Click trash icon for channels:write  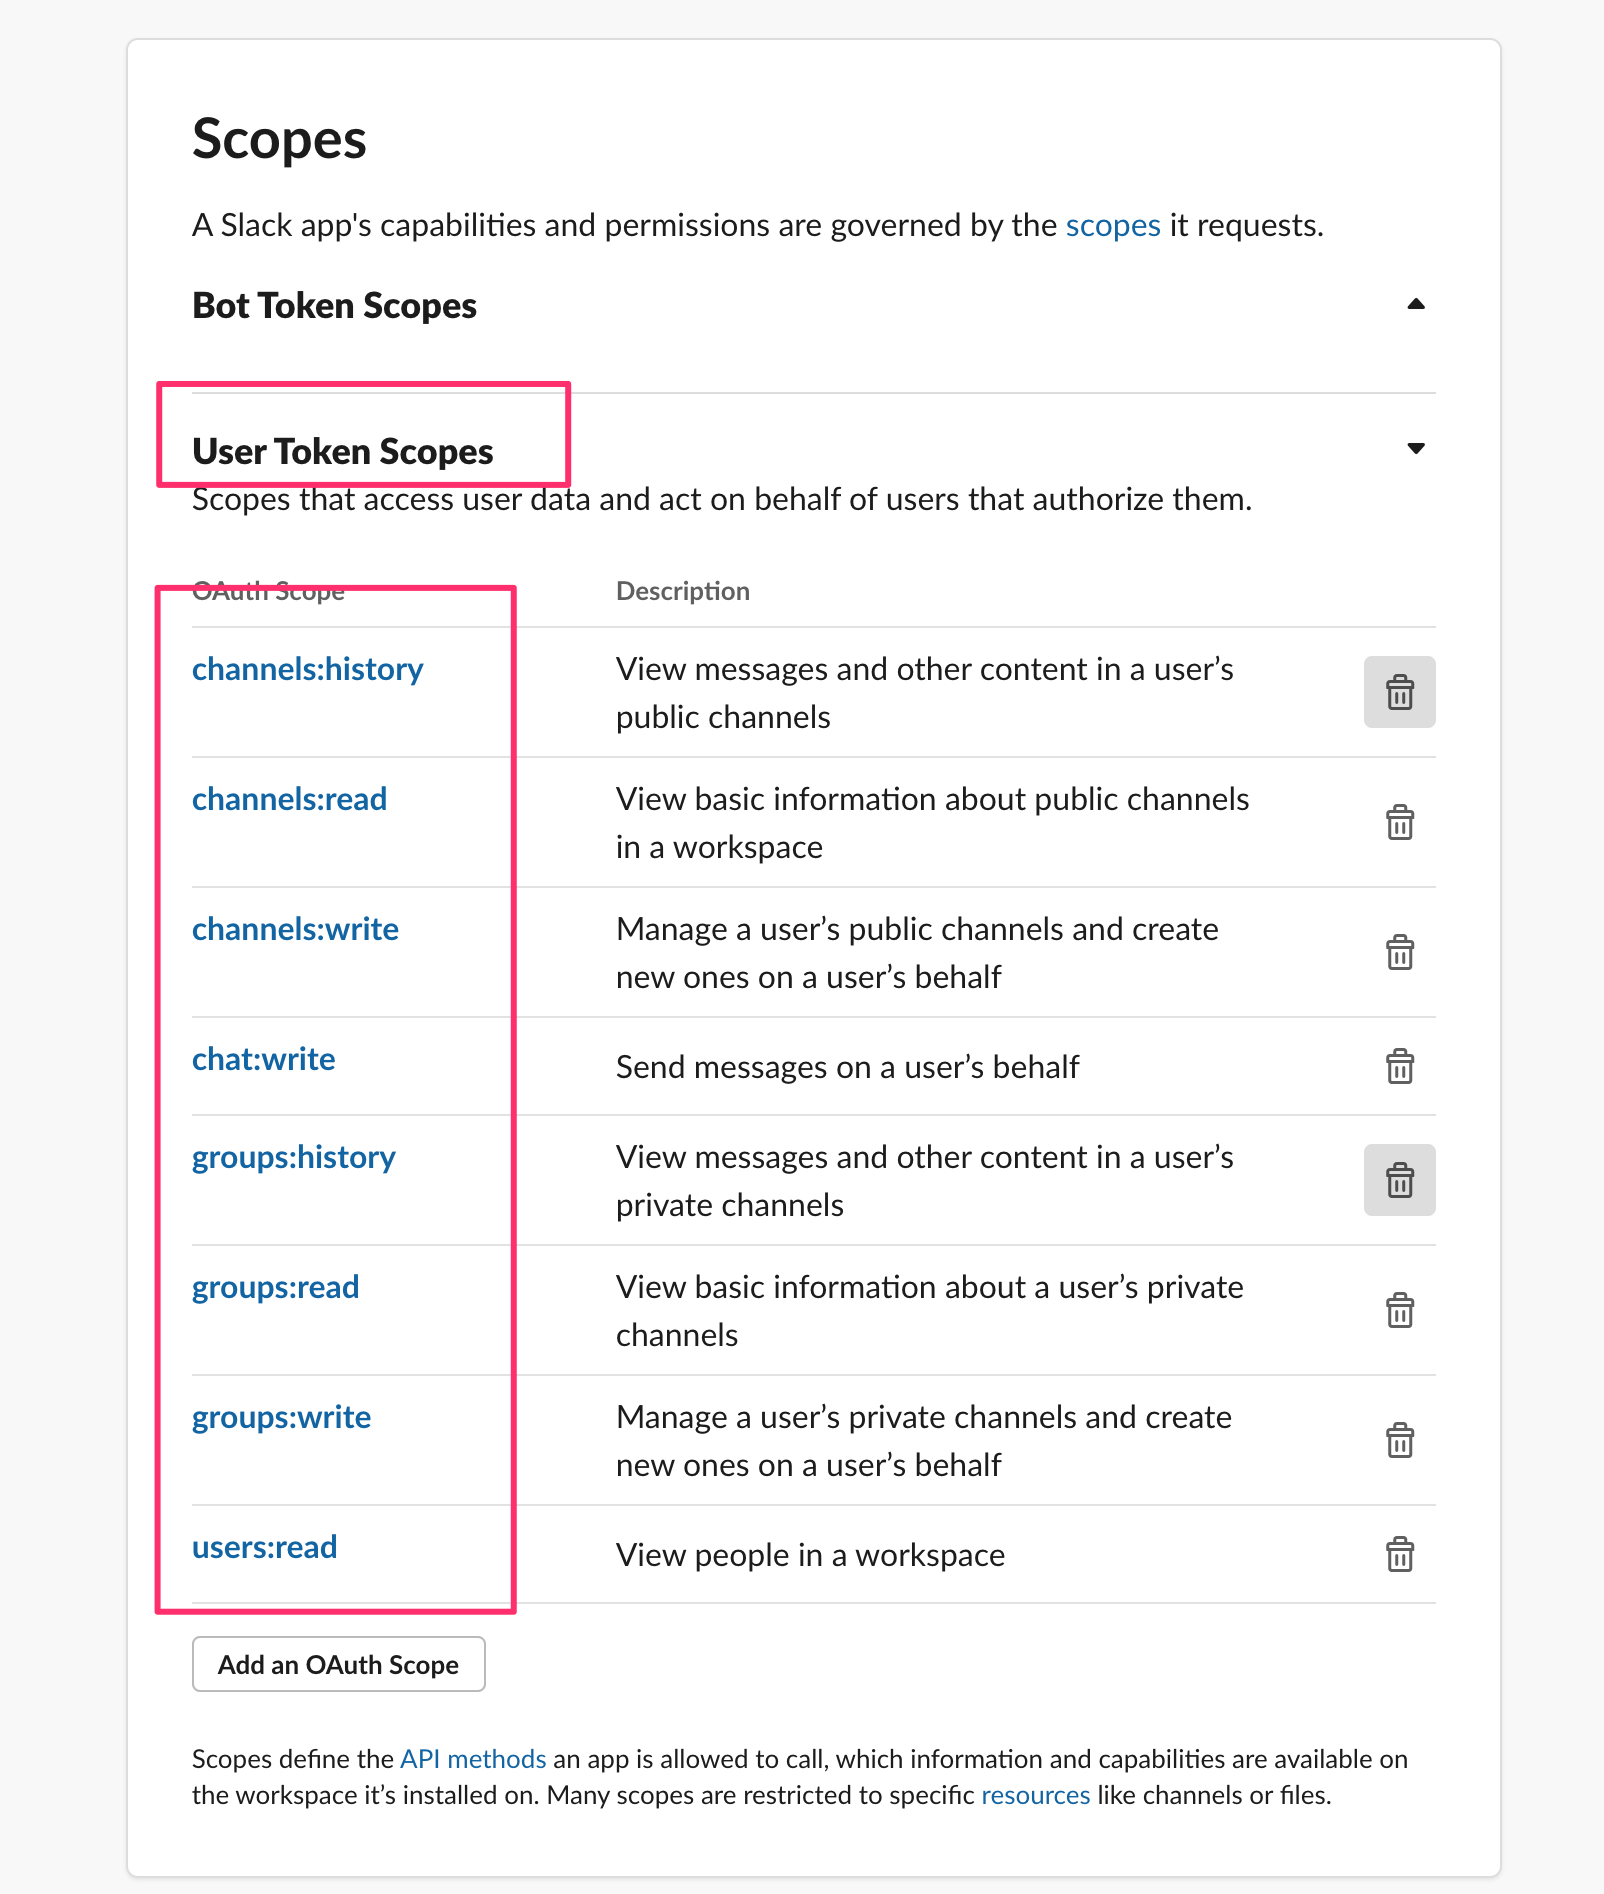[1399, 952]
